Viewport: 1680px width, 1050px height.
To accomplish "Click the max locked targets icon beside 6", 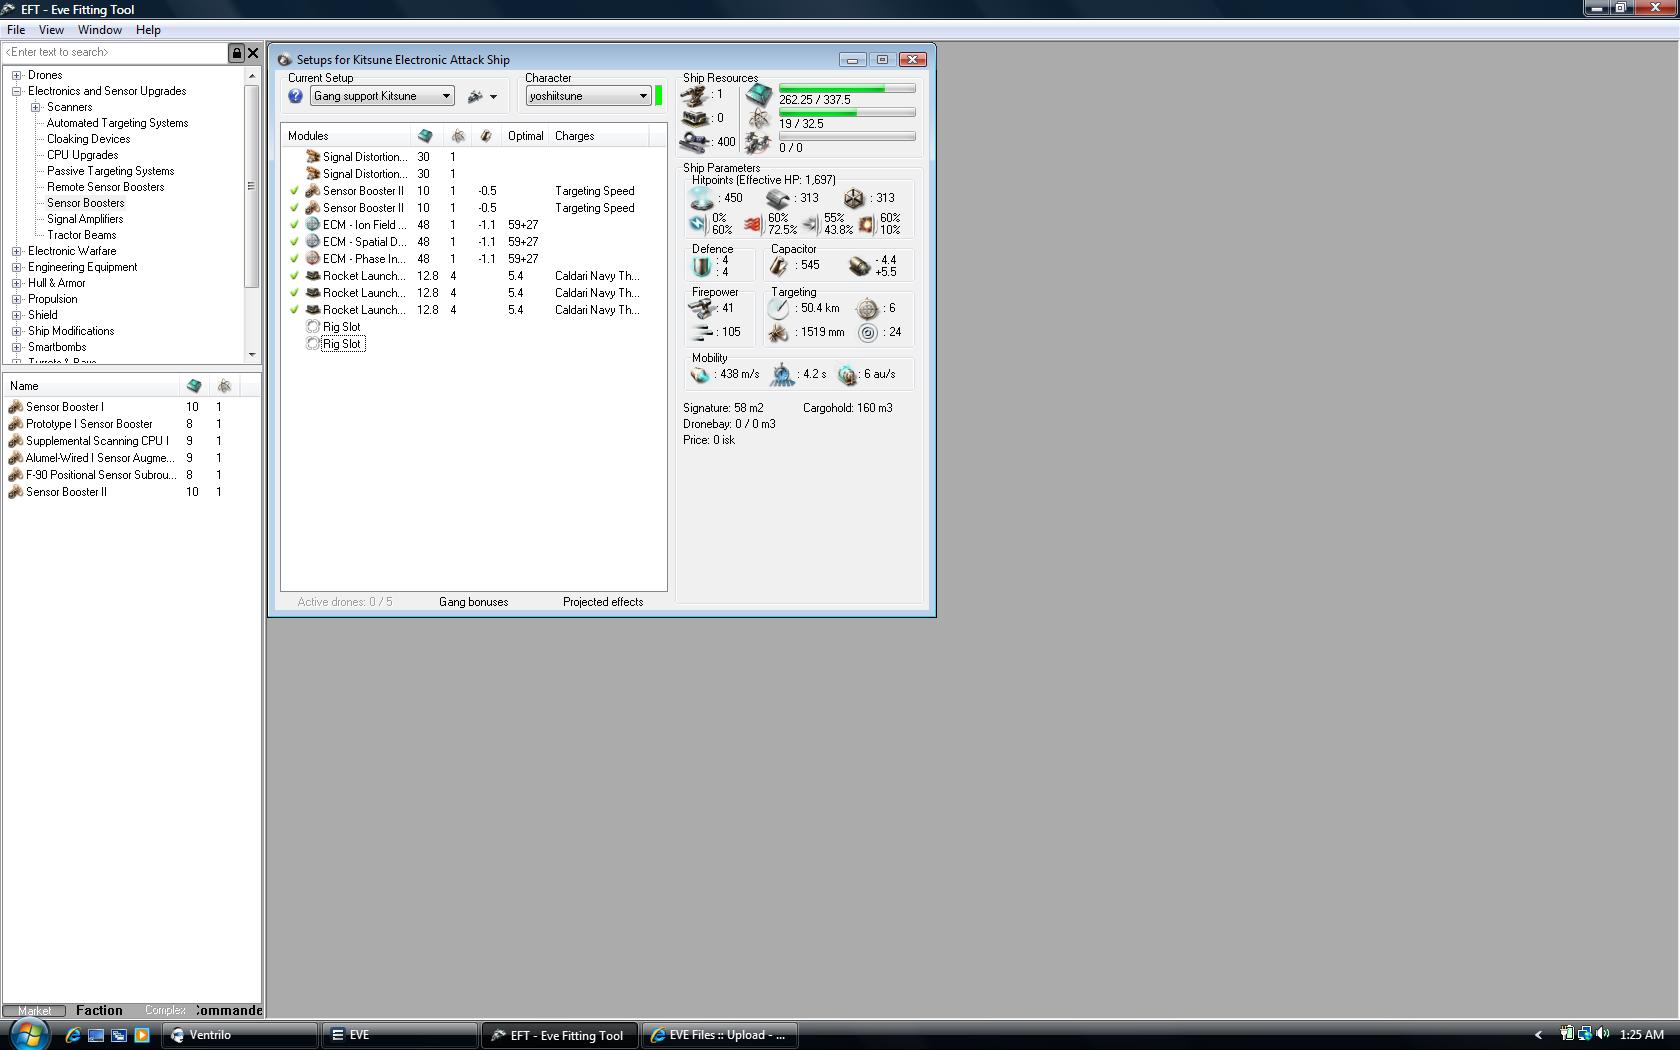I will click(867, 309).
